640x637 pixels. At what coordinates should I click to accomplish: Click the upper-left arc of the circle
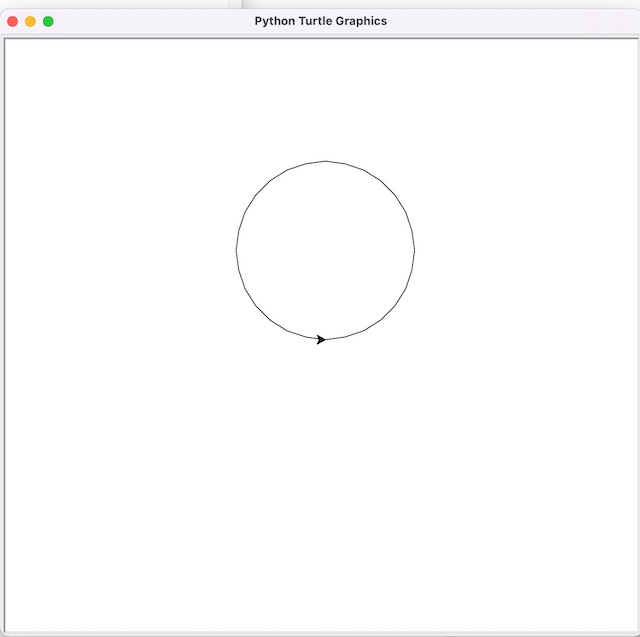263,187
